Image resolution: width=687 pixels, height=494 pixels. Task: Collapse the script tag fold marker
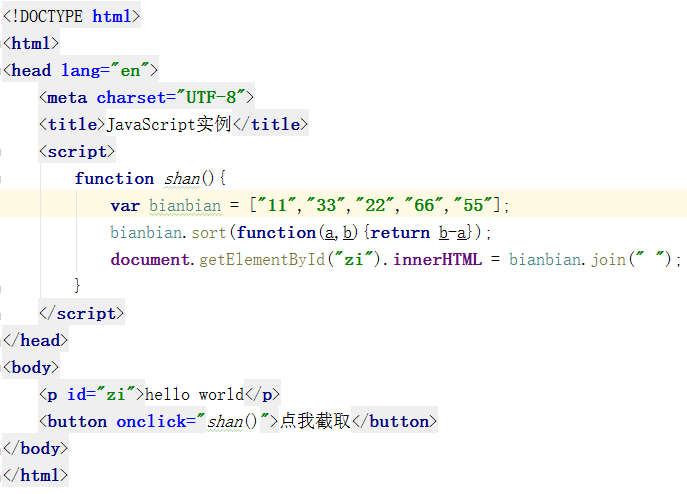point(4,152)
